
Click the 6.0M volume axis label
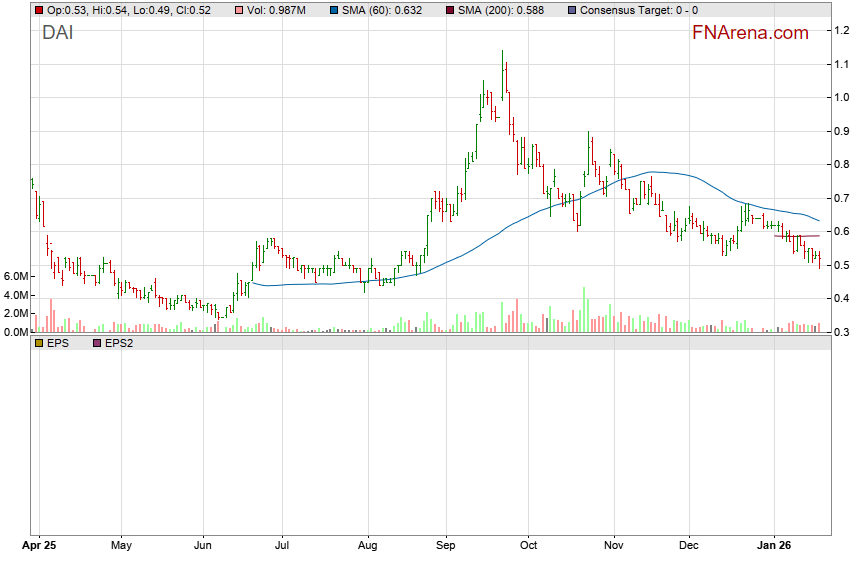pos(15,276)
